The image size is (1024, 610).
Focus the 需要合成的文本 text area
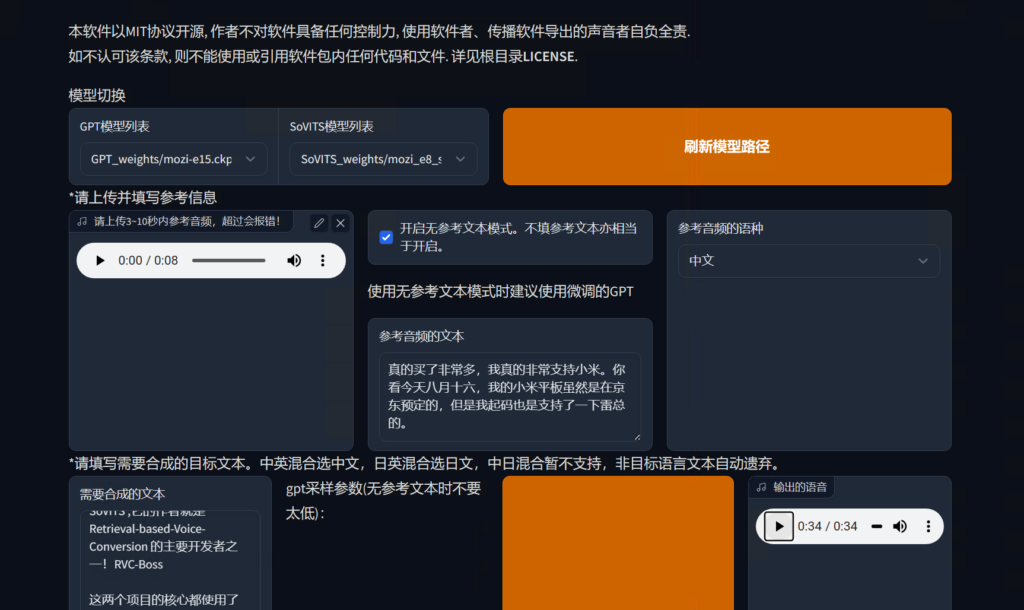[170, 560]
